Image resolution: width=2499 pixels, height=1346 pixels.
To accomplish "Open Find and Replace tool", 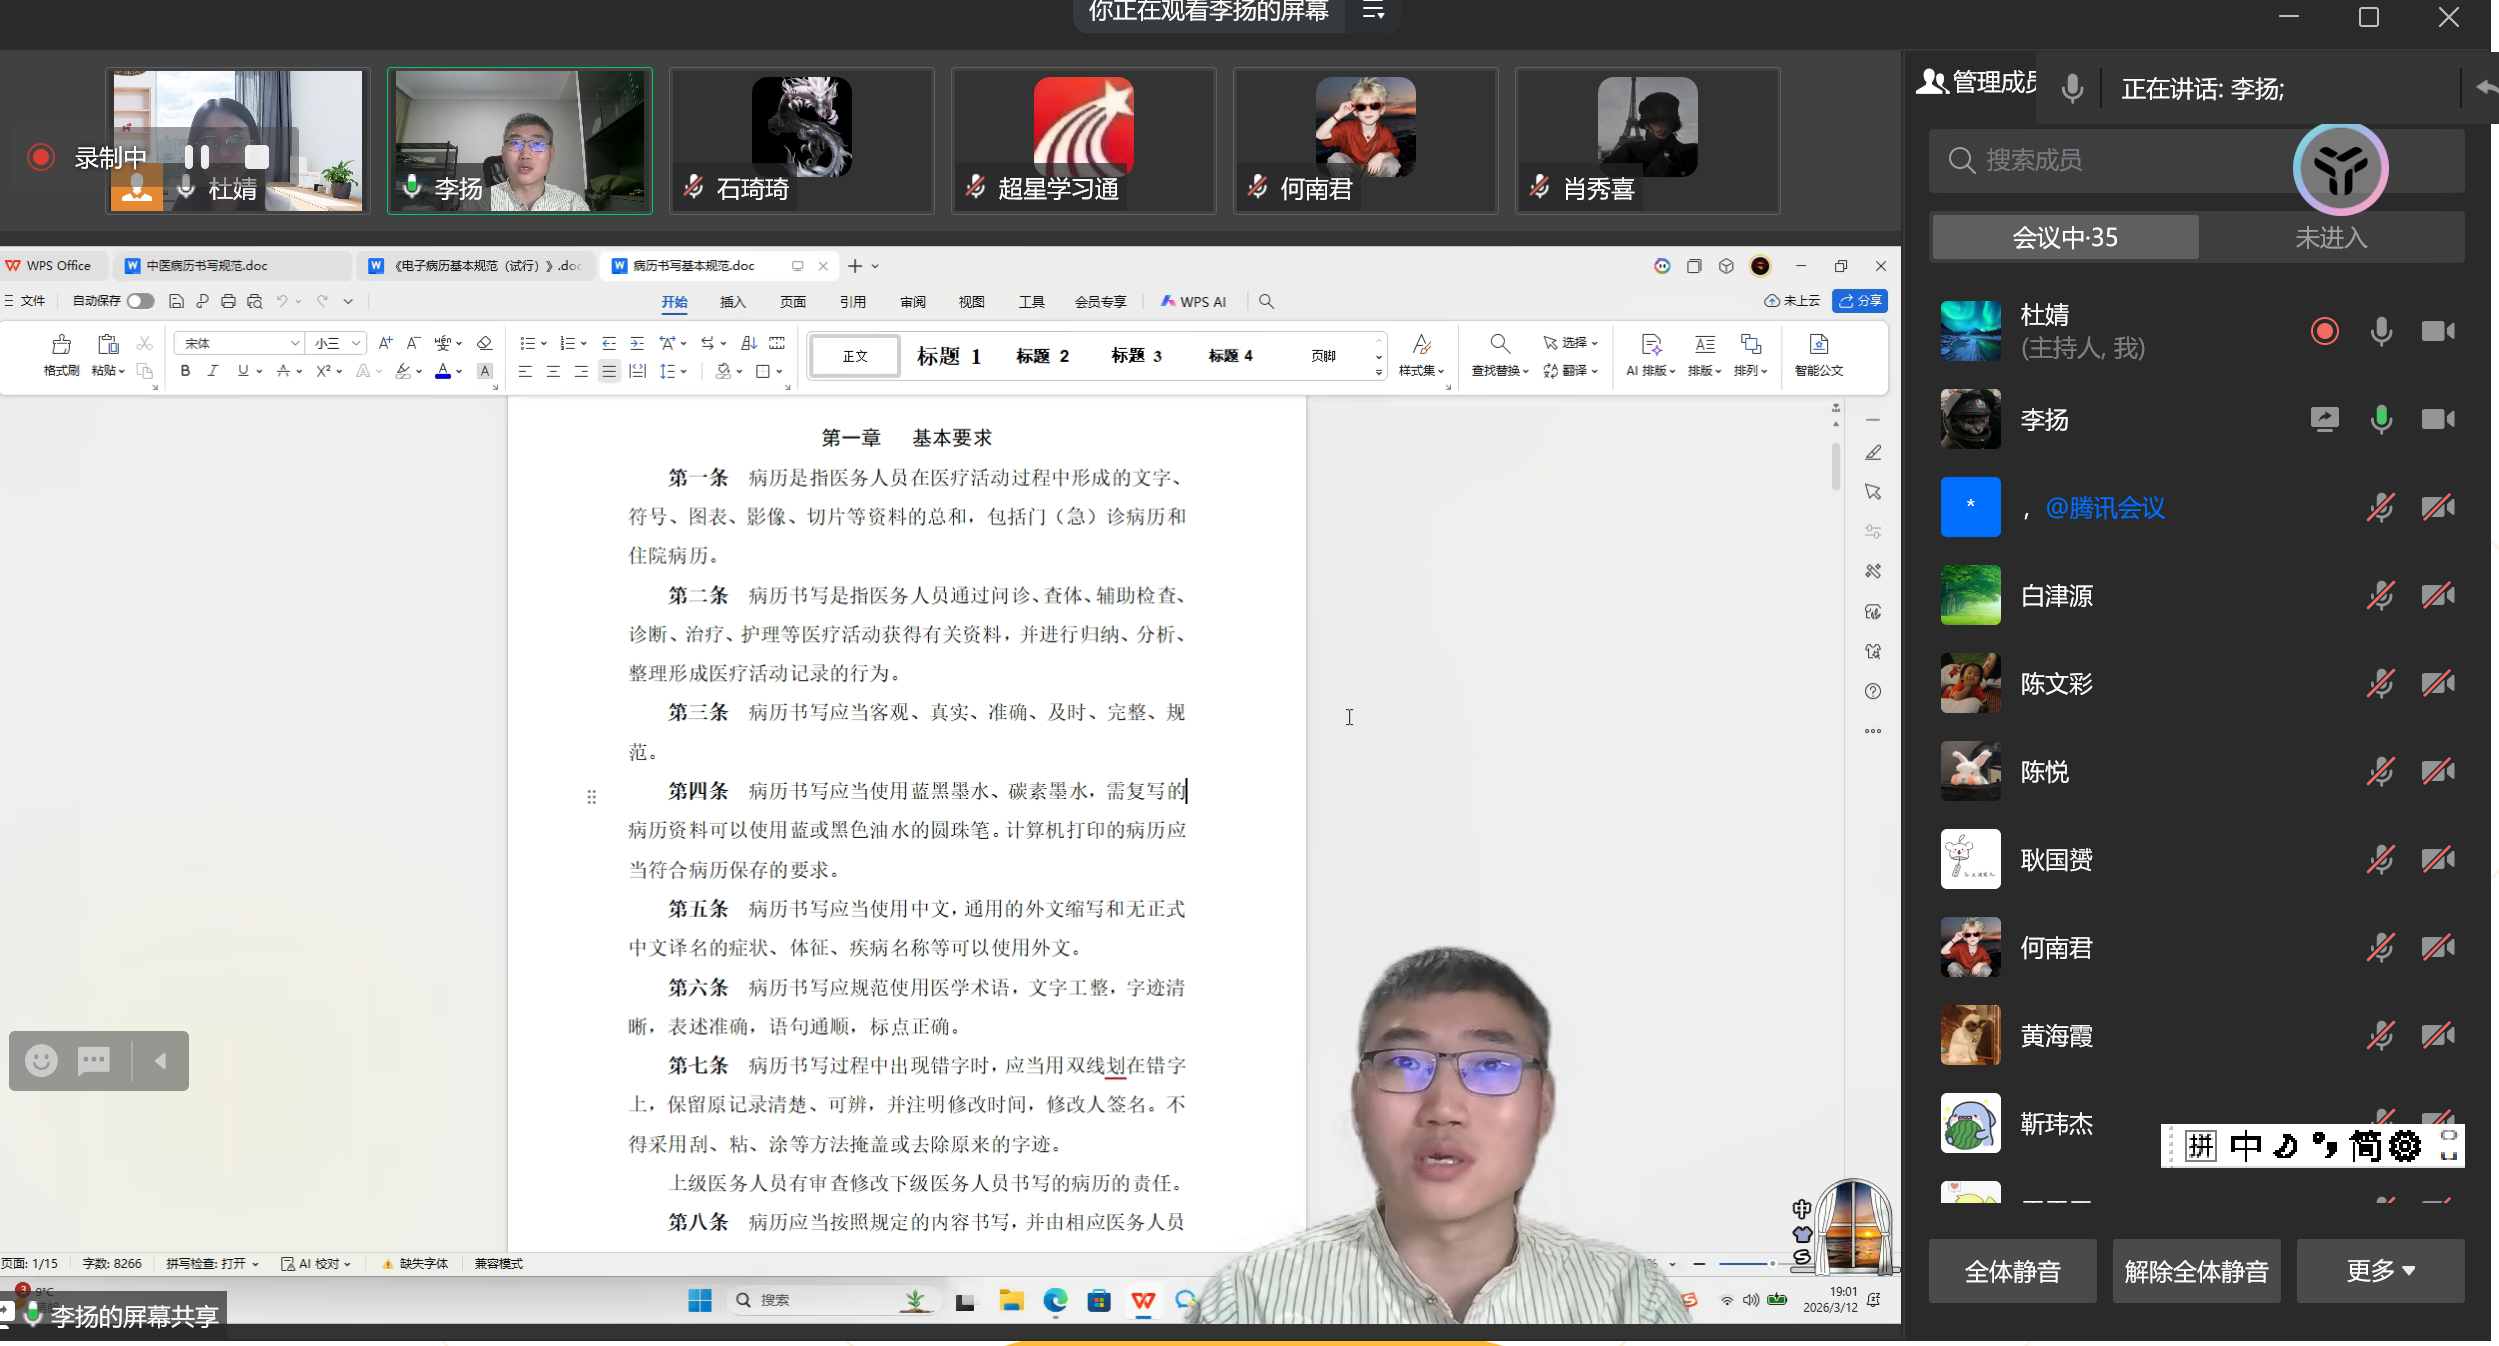I will pyautogui.click(x=1499, y=346).
